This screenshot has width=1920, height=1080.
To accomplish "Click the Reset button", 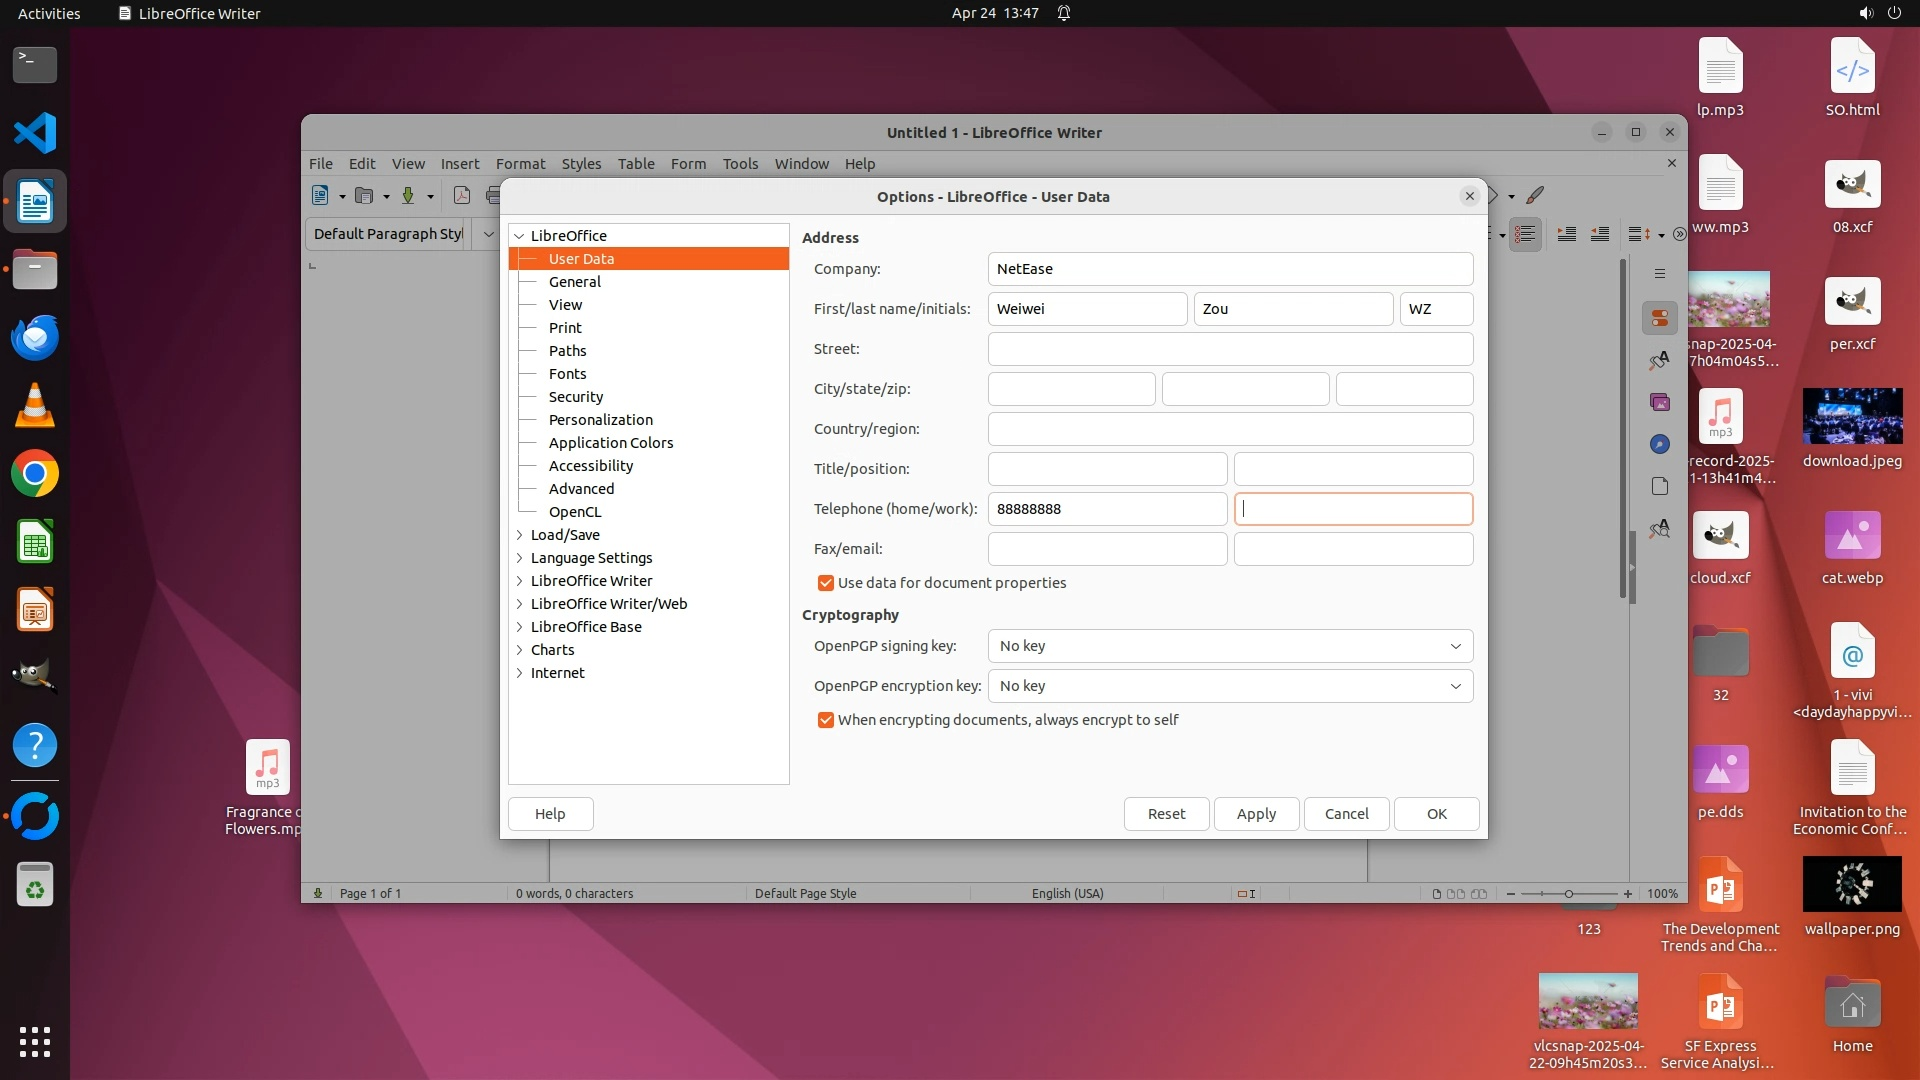I will [1166, 814].
